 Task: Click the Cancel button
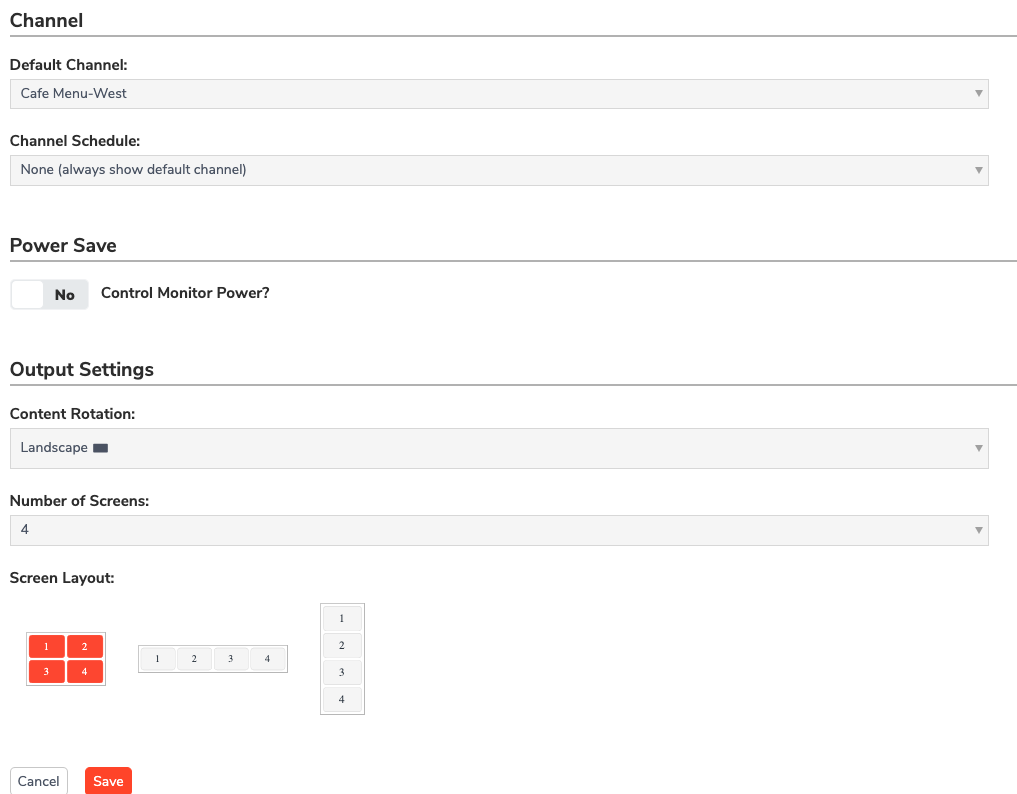(x=39, y=781)
